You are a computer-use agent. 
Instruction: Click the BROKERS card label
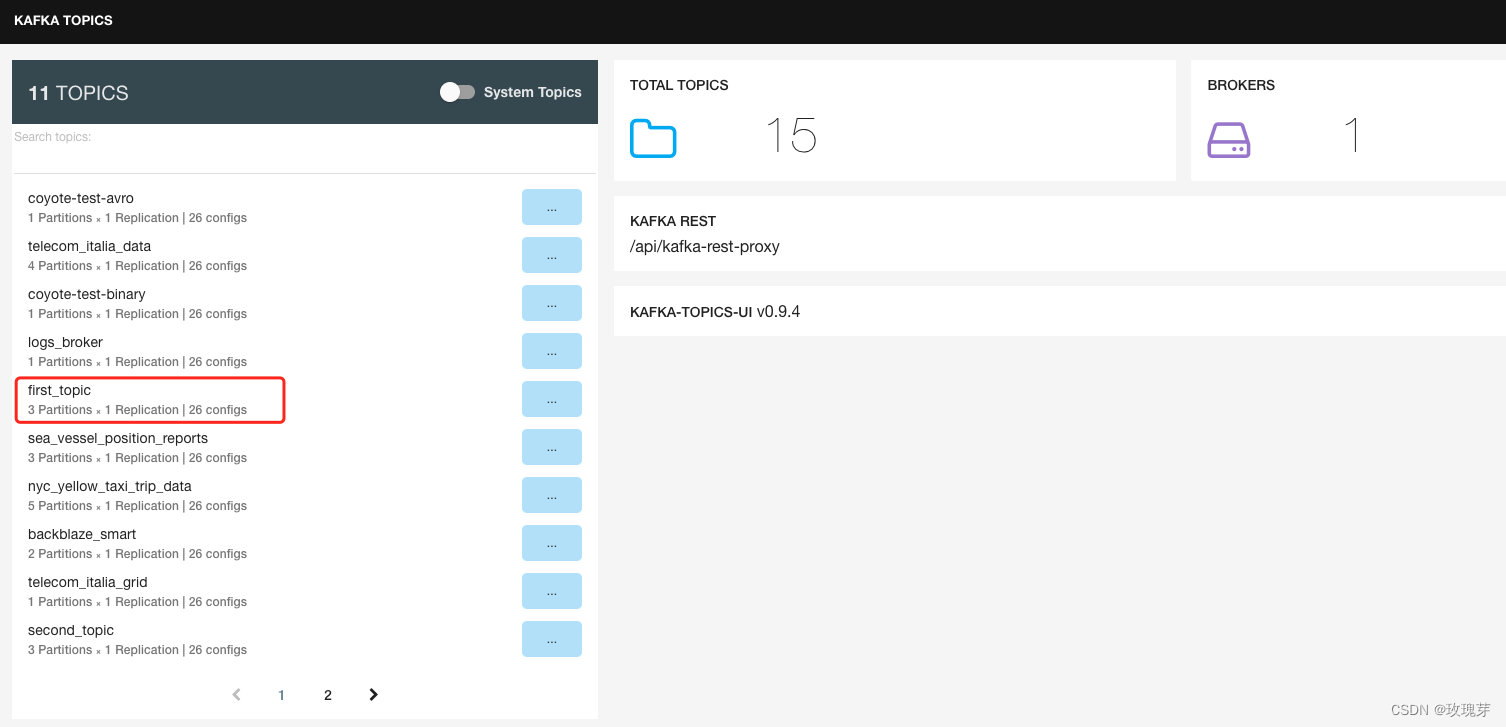click(x=1241, y=85)
